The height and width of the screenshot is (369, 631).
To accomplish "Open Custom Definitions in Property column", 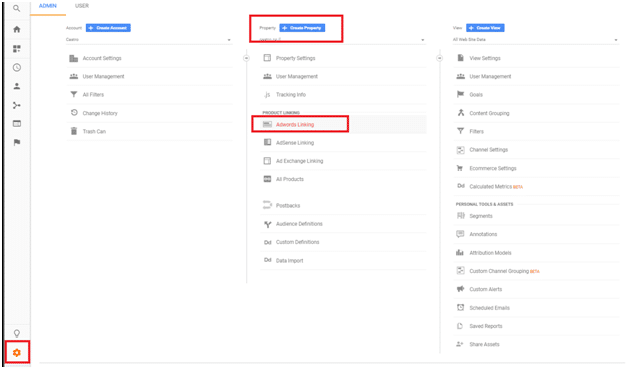I will pyautogui.click(x=343, y=242).
